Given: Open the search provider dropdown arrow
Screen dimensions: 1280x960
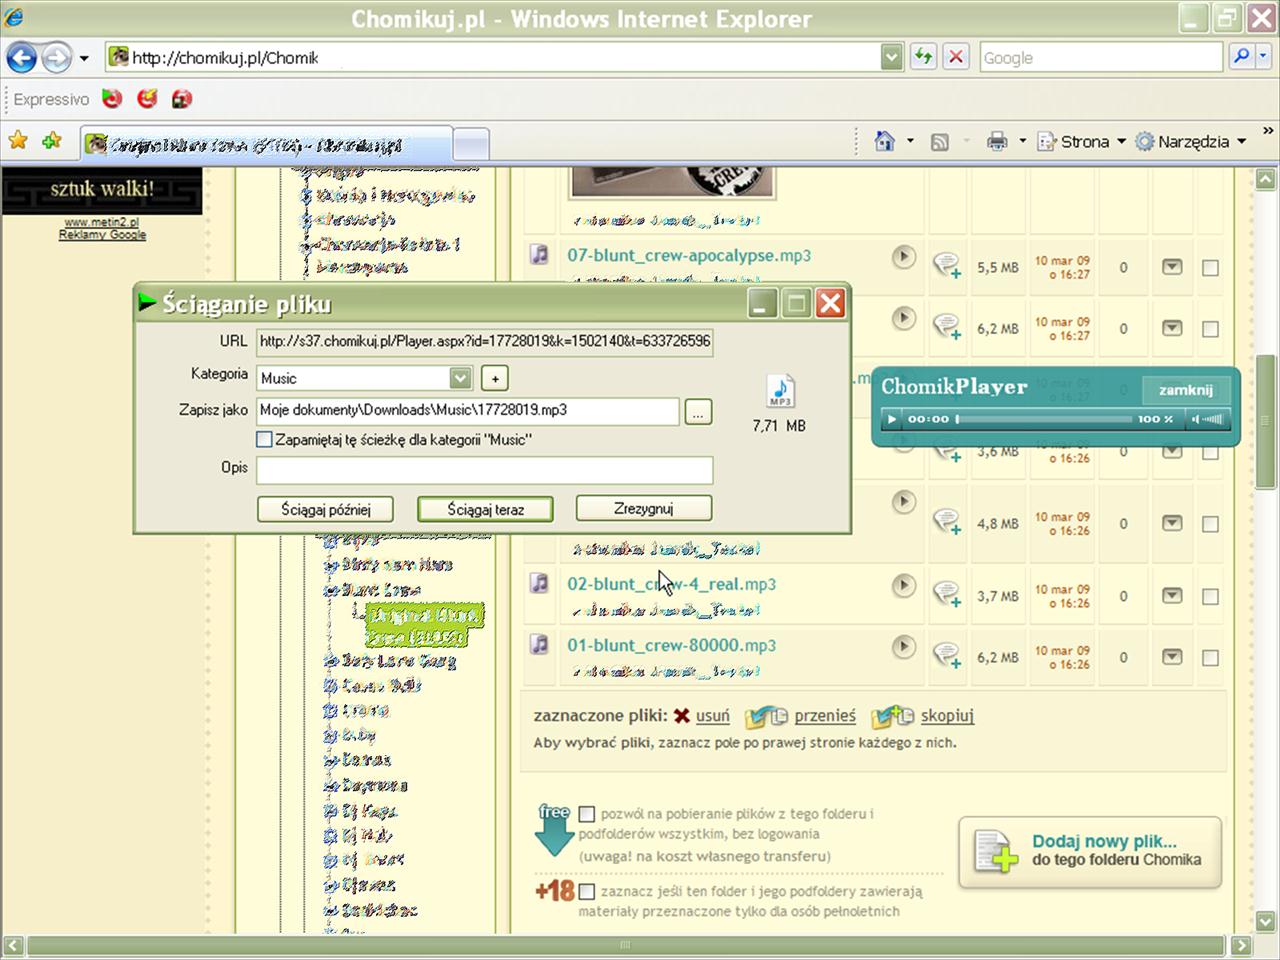Looking at the screenshot, I should click(x=1264, y=57).
